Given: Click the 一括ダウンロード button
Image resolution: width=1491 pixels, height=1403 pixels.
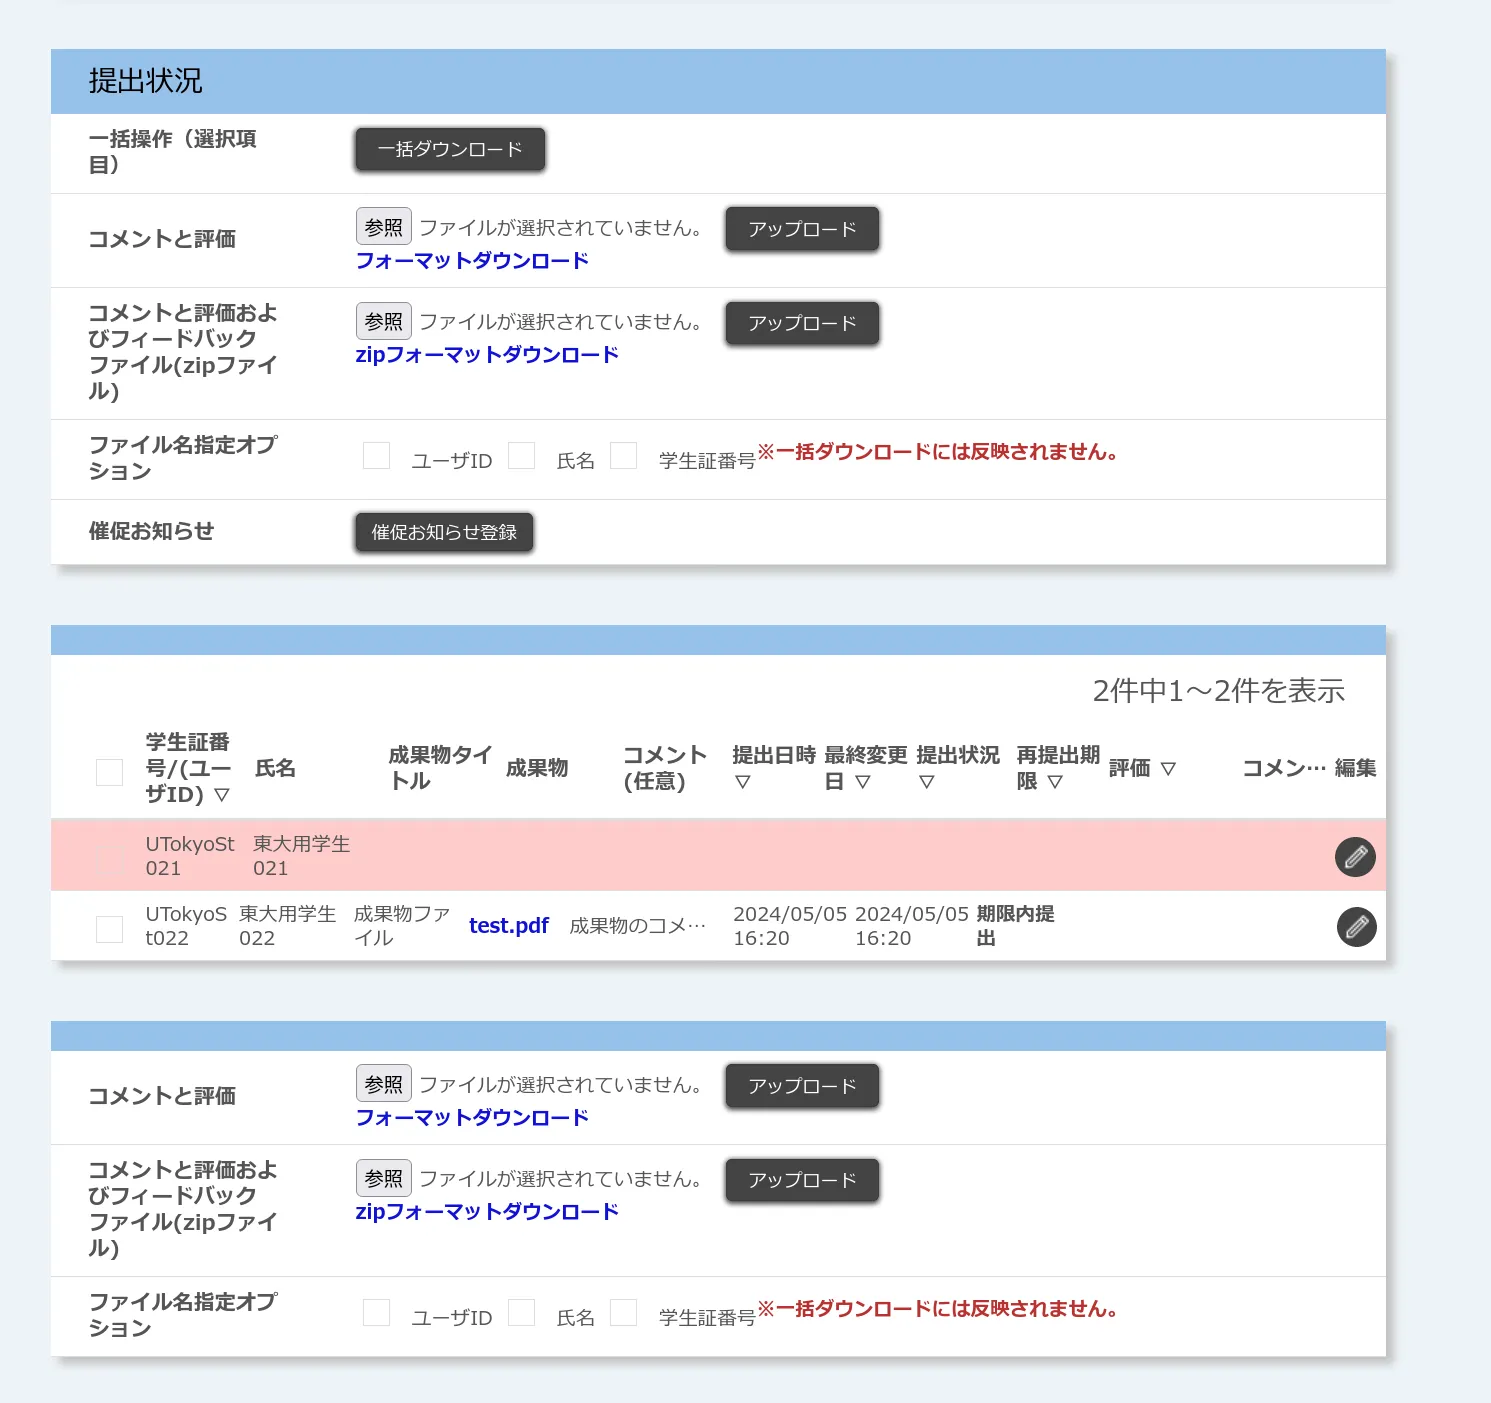Looking at the screenshot, I should (448, 149).
